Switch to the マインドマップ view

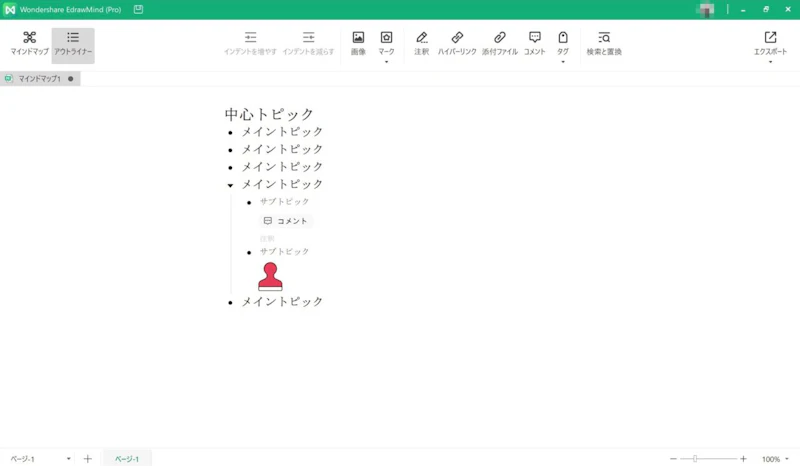tap(30, 44)
